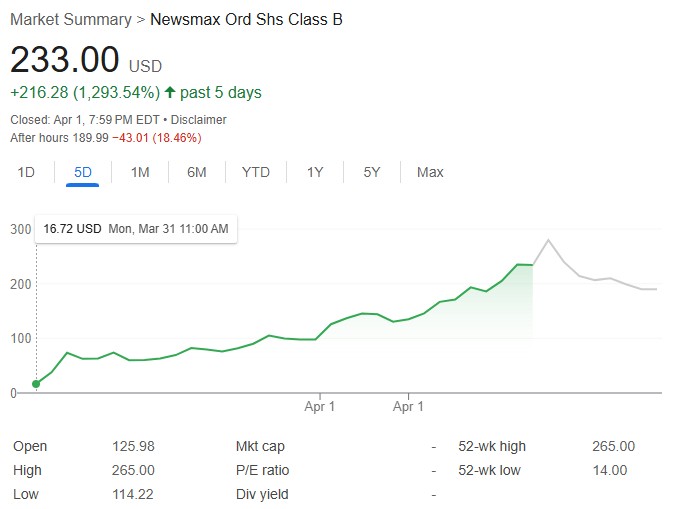Click 'Newsmax Ord Shs Class B' title
This screenshot has height=509, width=674.
246,20
